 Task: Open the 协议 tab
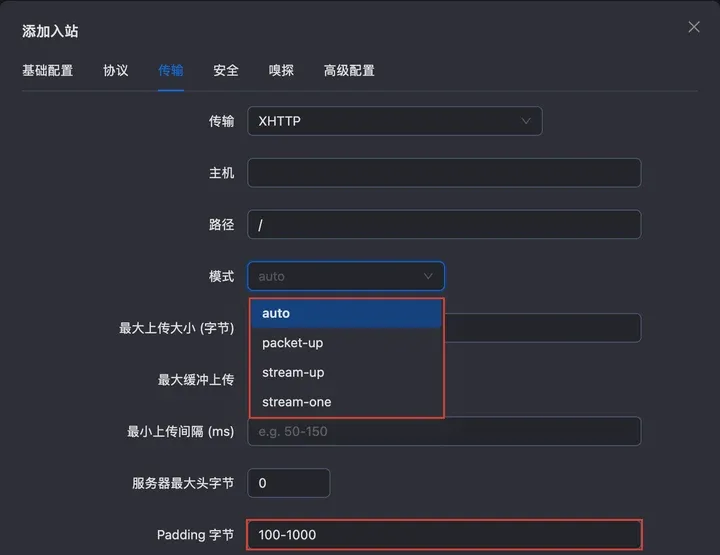(116, 70)
